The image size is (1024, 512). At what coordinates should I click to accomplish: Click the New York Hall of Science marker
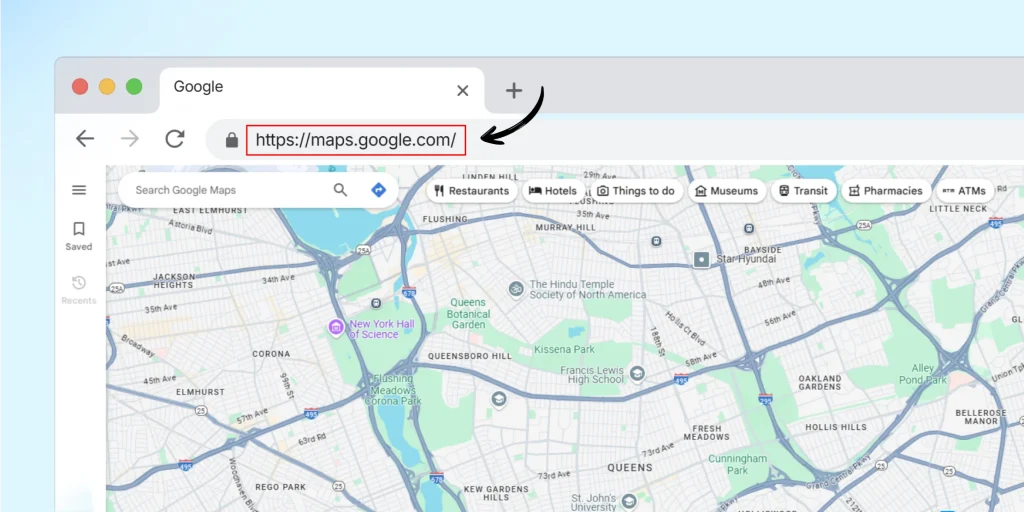point(336,327)
